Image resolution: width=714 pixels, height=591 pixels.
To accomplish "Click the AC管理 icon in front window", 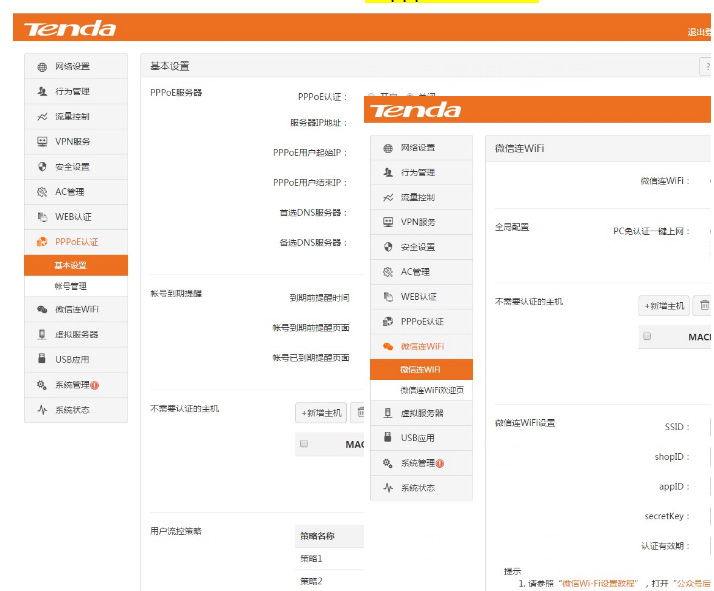I will 388,272.
